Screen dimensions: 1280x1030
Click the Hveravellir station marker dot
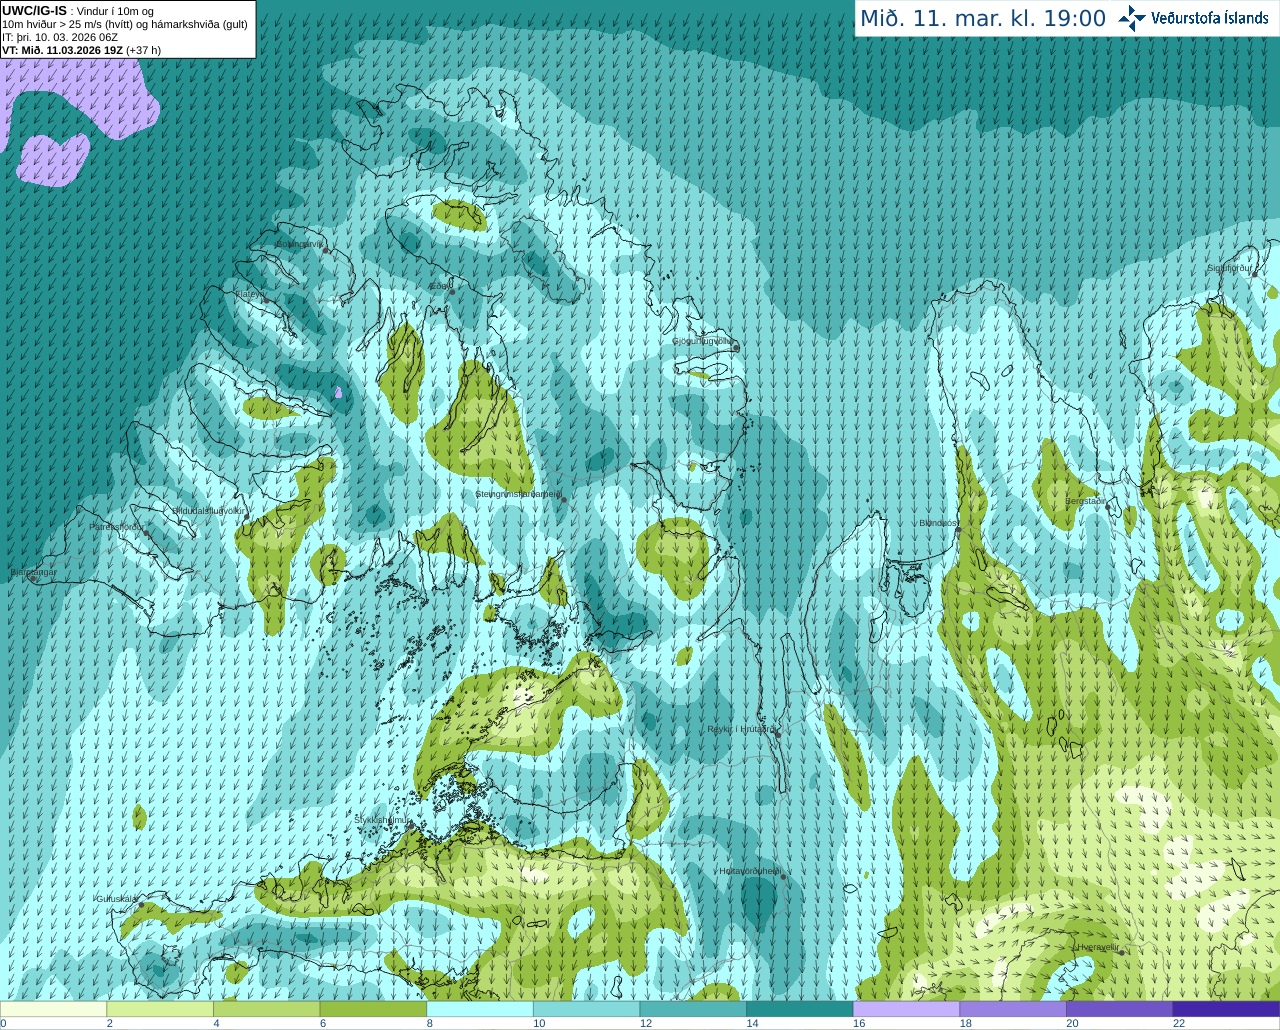[x=1121, y=952]
